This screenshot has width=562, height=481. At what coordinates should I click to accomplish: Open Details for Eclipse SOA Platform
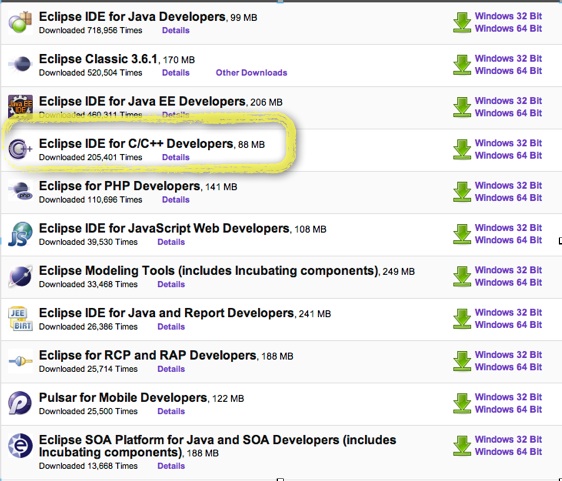click(171, 466)
